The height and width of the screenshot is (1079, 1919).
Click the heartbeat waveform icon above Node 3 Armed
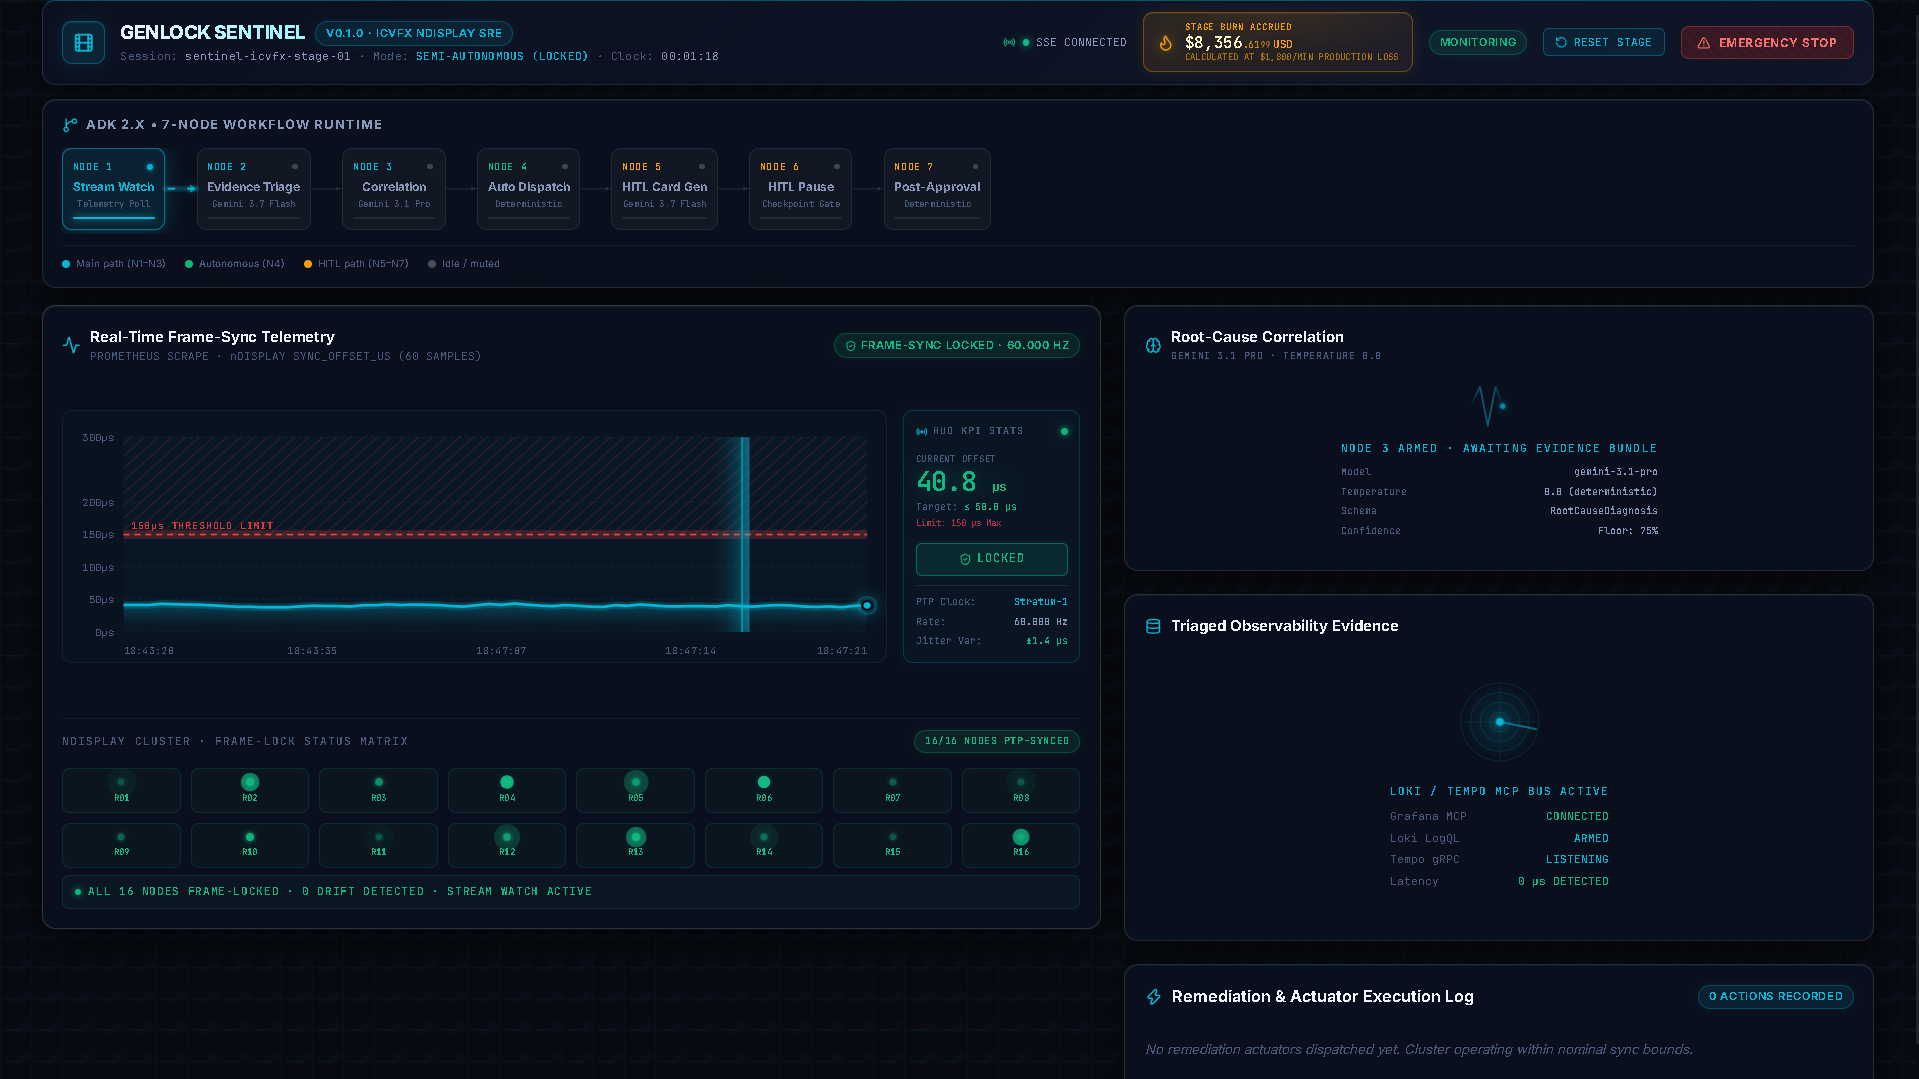(1490, 405)
